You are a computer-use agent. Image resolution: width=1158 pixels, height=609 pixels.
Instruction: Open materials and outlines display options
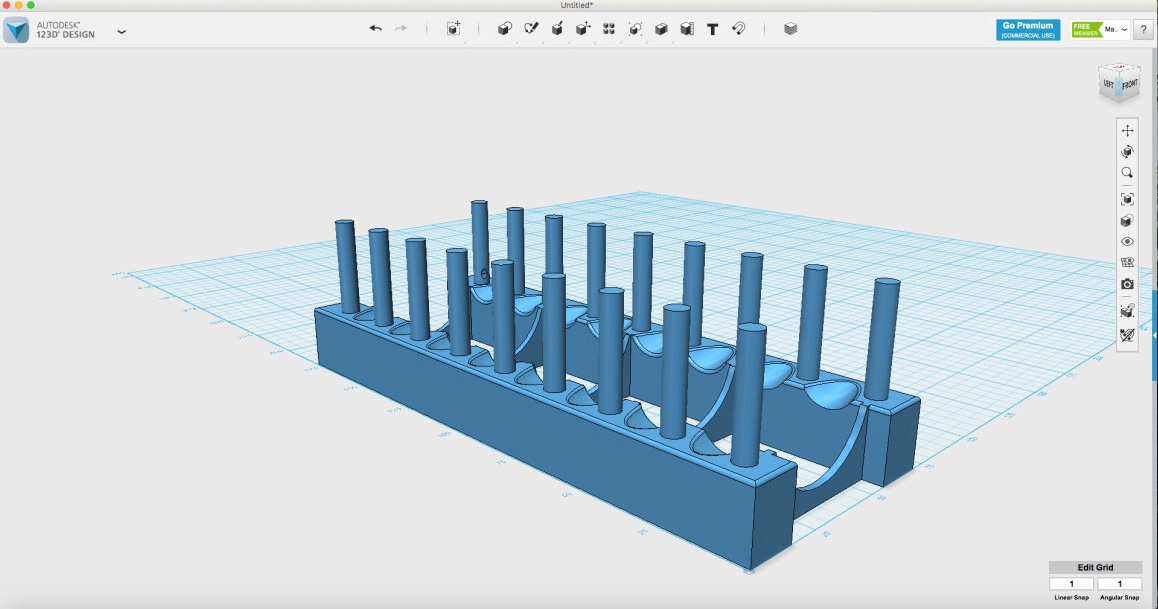click(x=1127, y=221)
